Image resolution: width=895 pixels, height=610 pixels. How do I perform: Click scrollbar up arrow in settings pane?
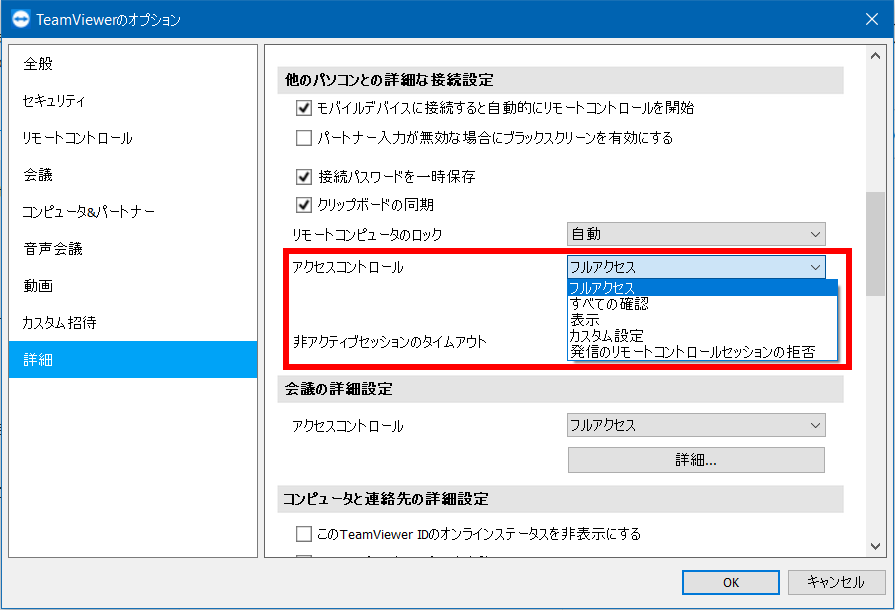[875, 56]
